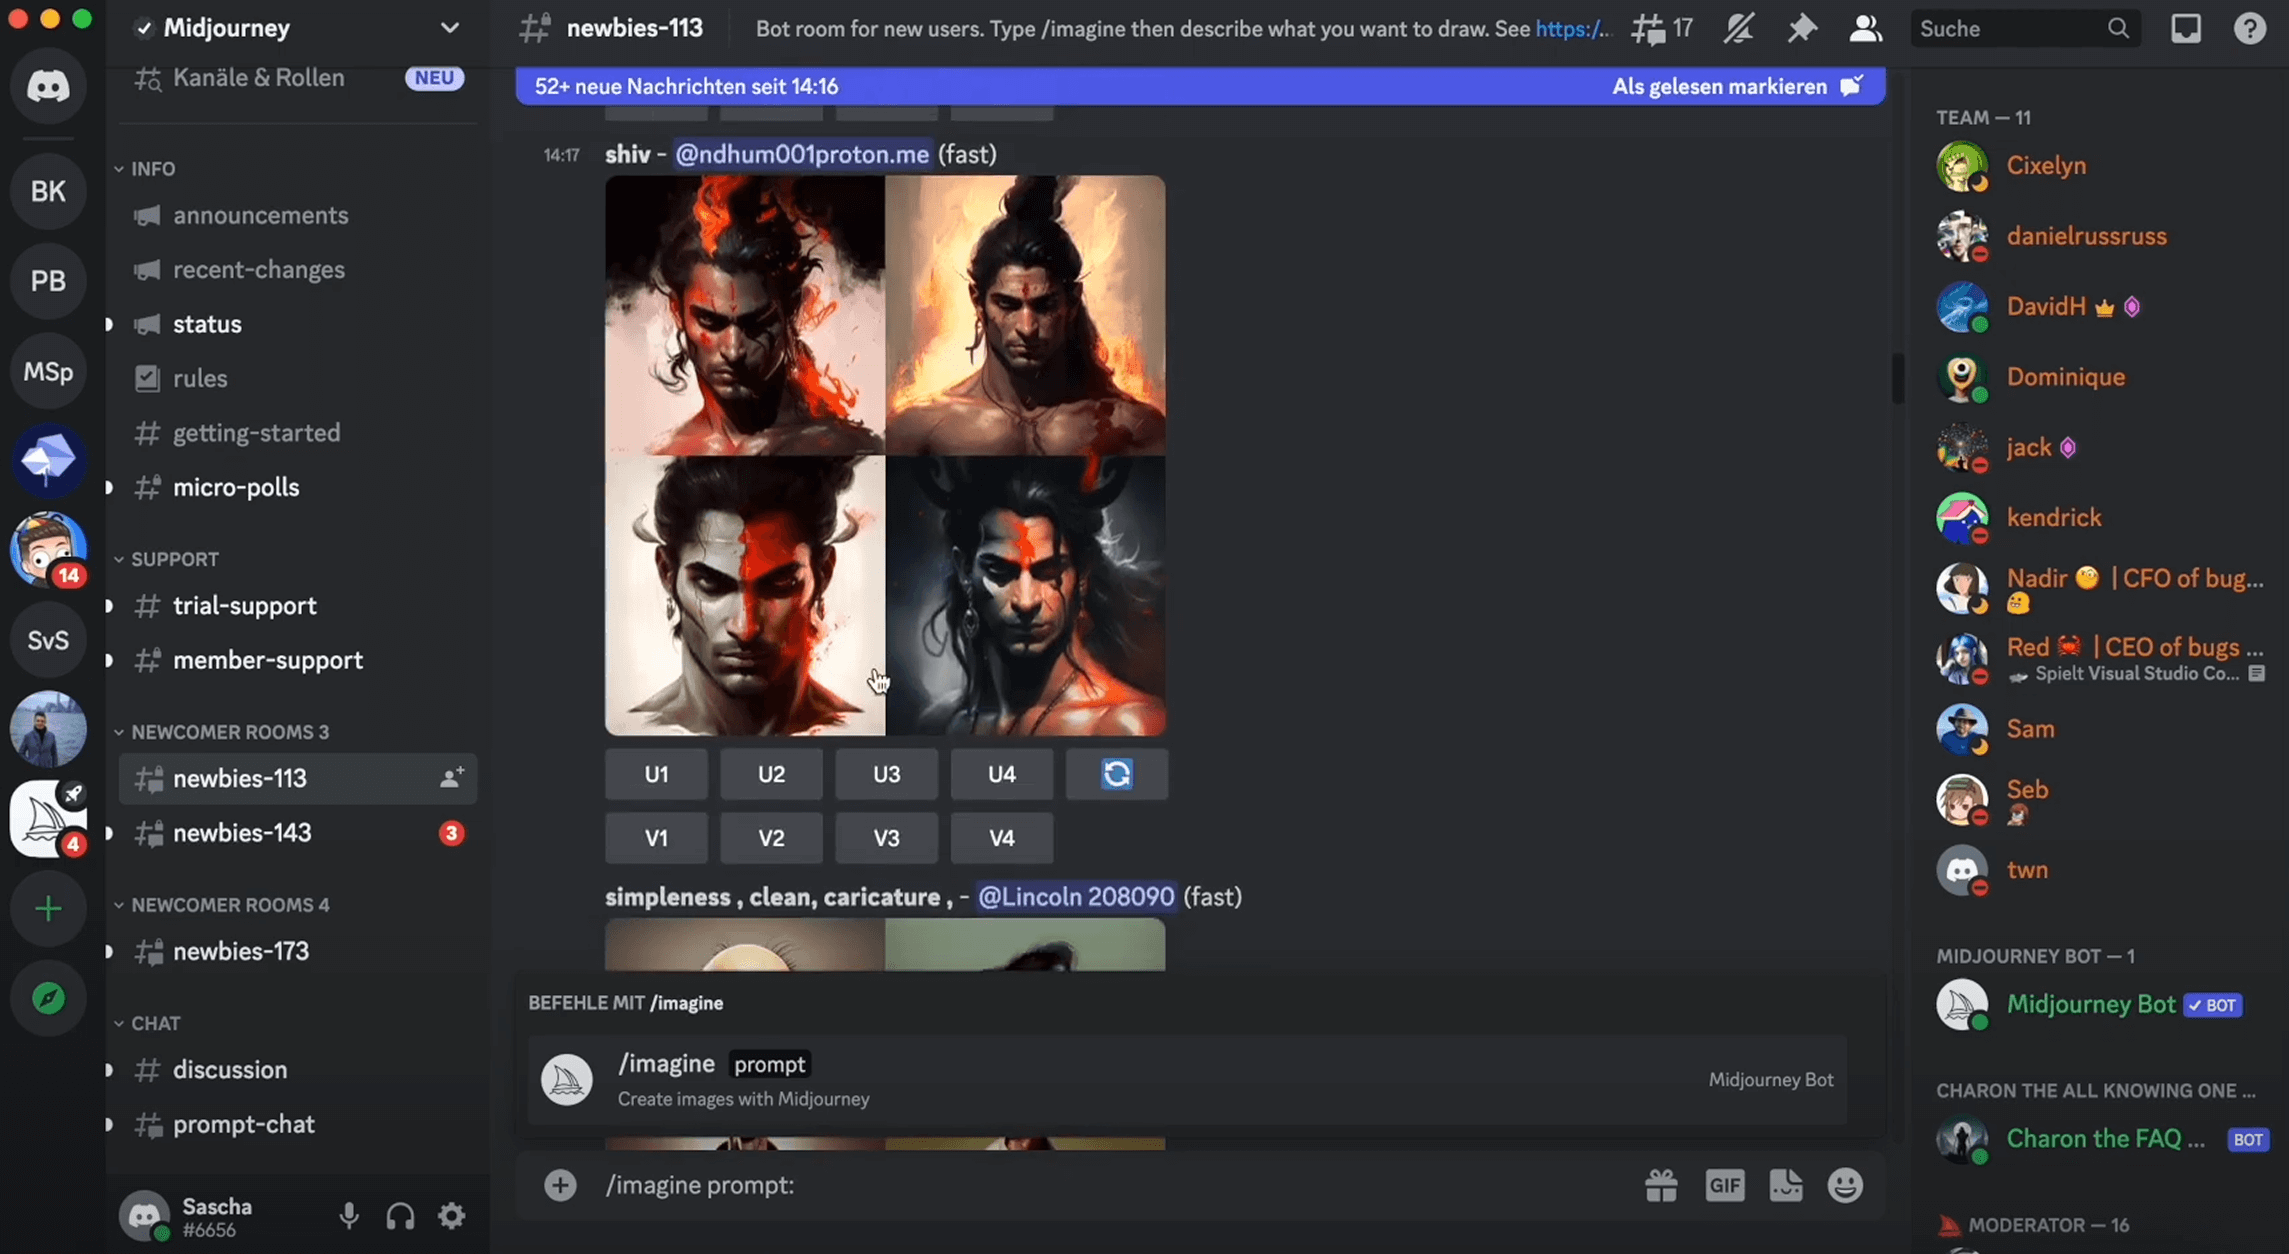The image size is (2289, 1254).
Task: Create variations with V4
Action: tap(1001, 838)
